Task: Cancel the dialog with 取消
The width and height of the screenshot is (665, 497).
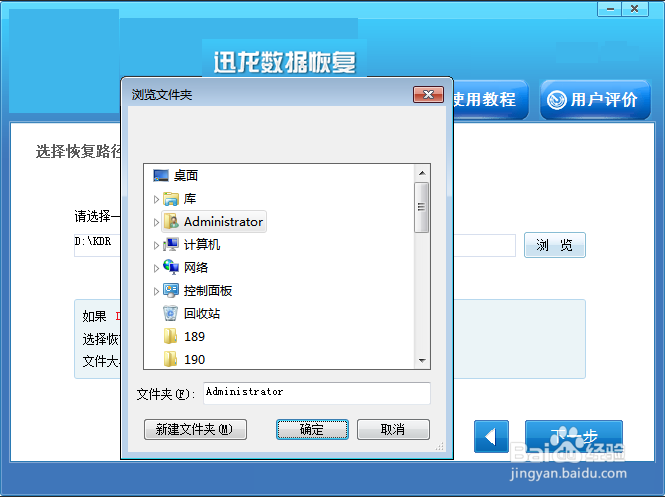Action: (x=393, y=430)
